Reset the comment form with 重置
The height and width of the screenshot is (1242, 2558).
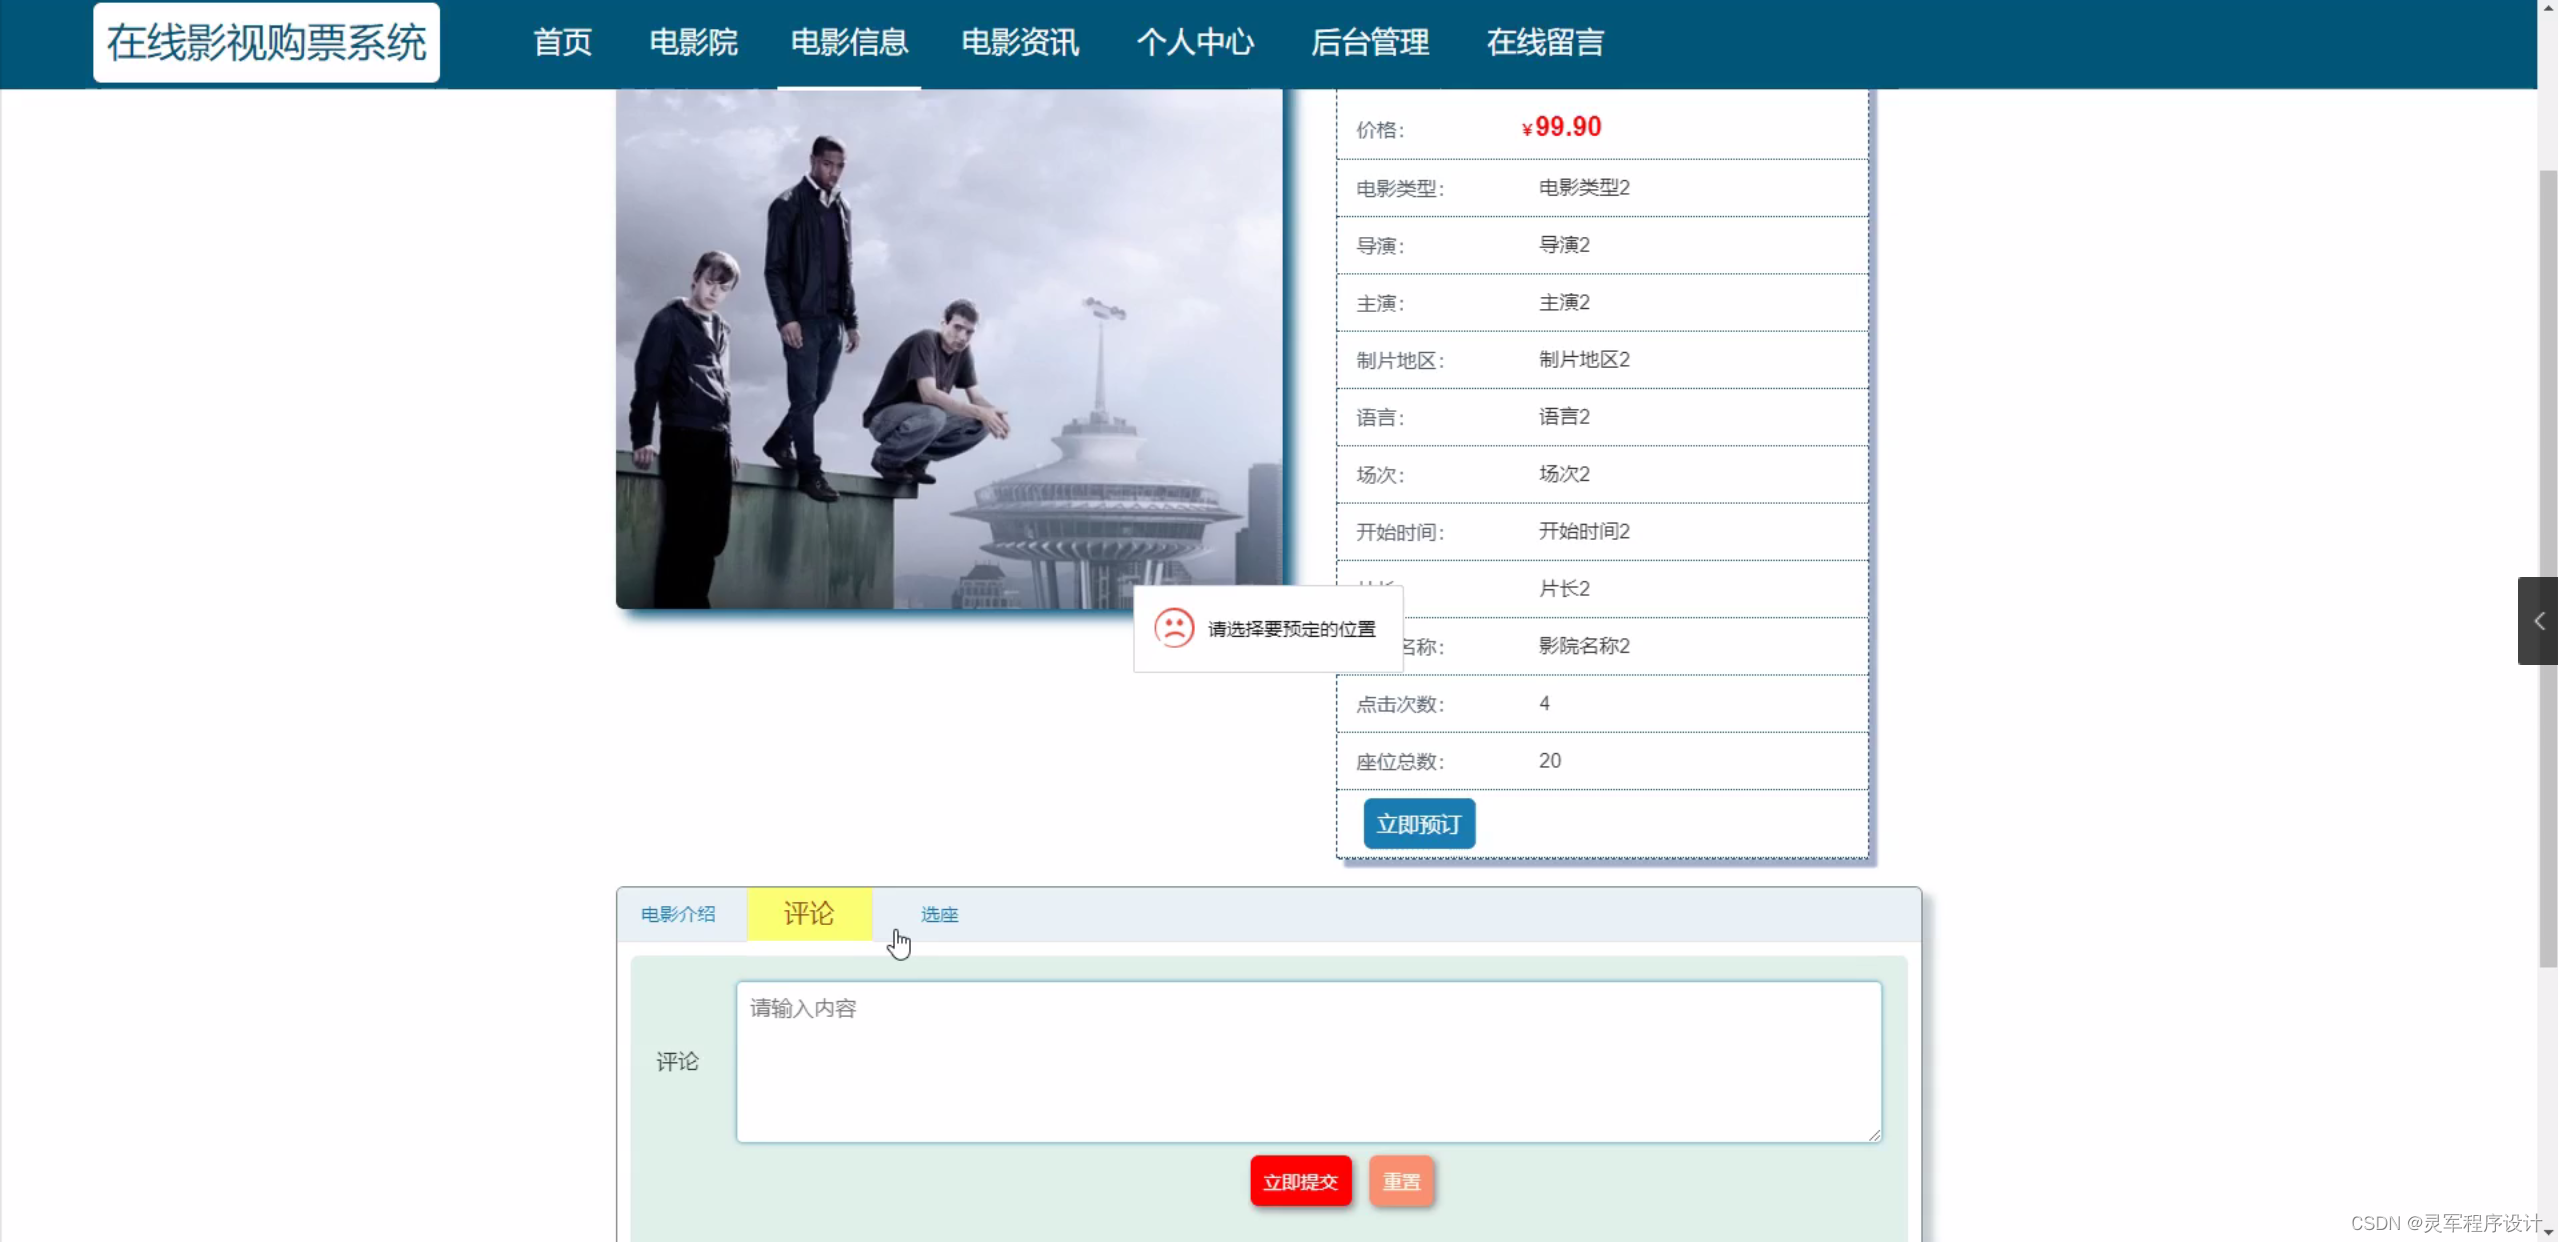1401,1180
